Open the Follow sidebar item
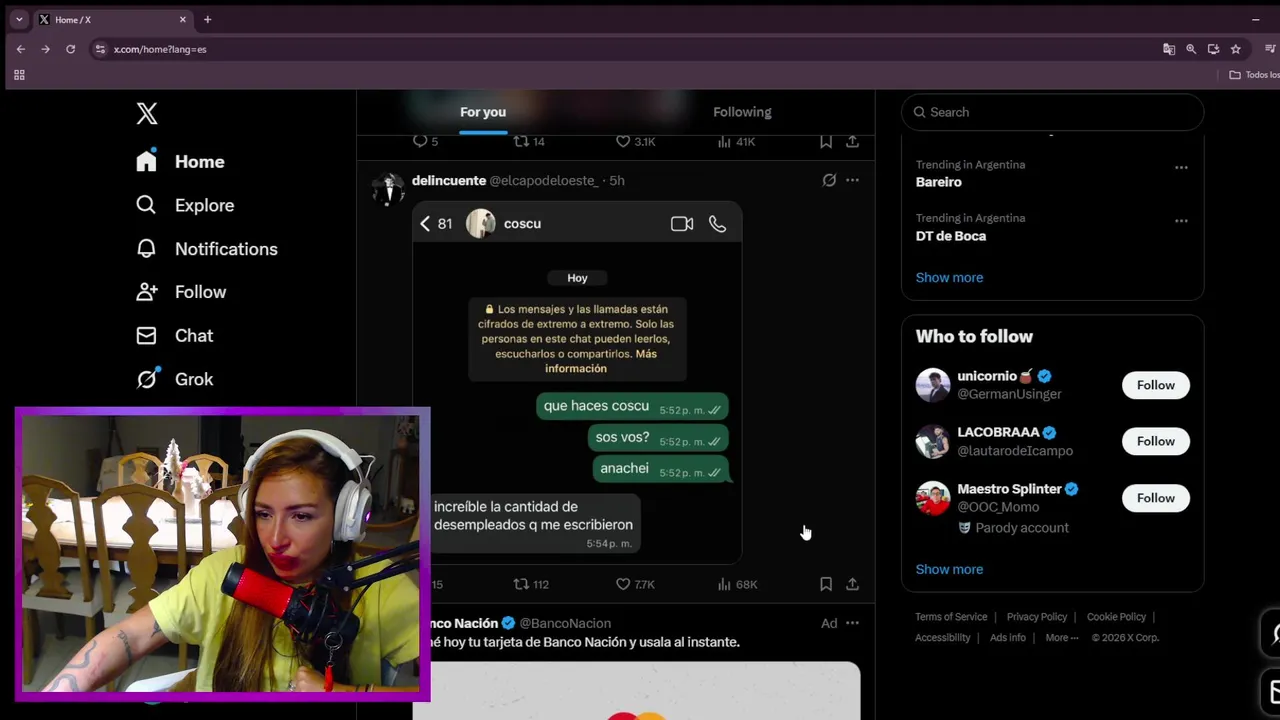Viewport: 1280px width, 720px height. 181,292
